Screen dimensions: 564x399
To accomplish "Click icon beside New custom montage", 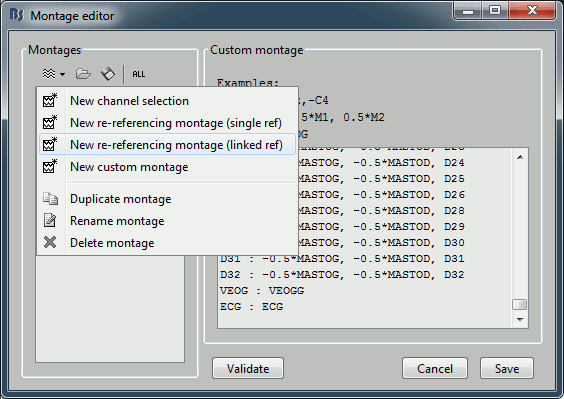I will click(50, 166).
